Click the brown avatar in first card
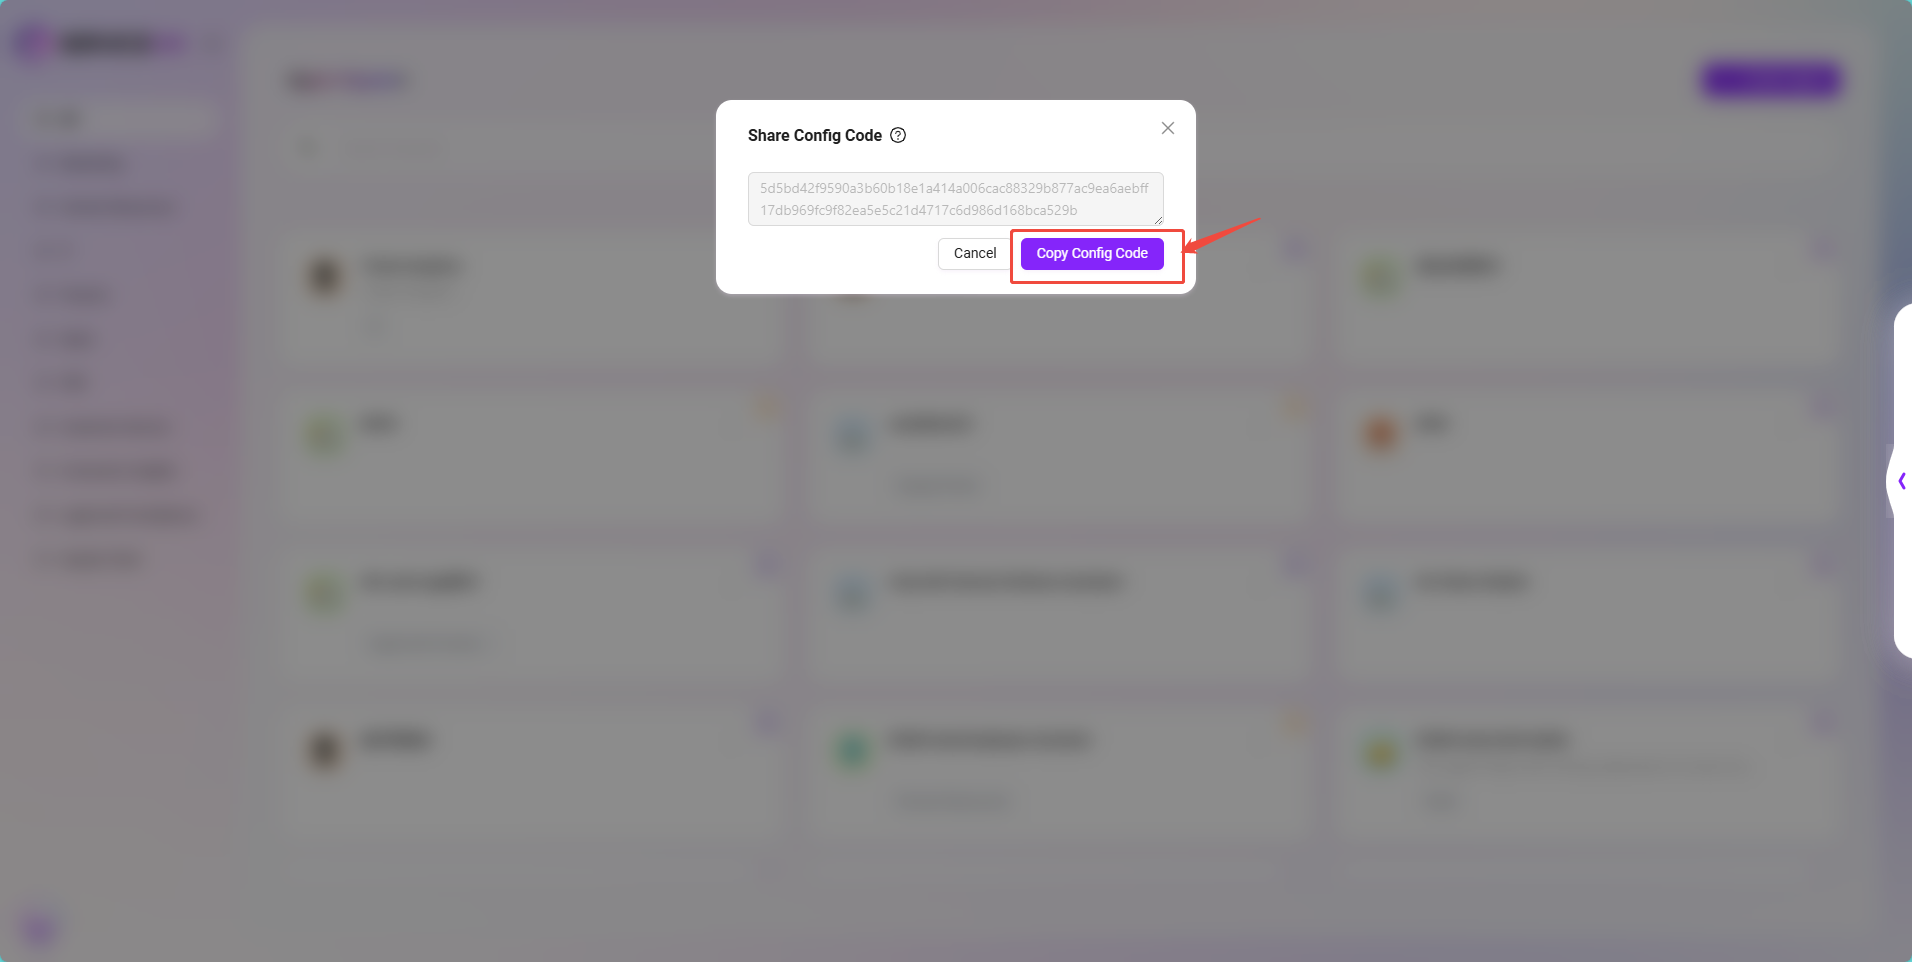Image resolution: width=1912 pixels, height=962 pixels. point(324,275)
